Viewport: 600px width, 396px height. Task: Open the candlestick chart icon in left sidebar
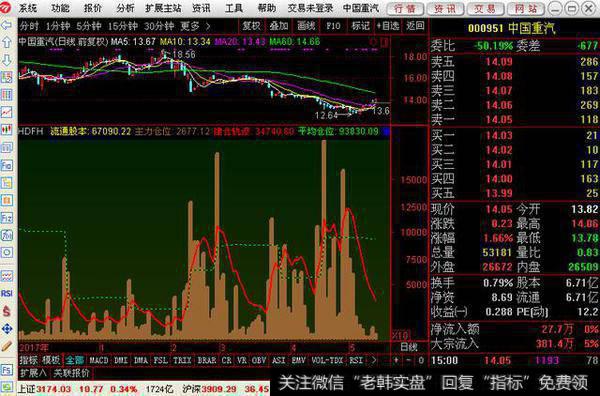(x=7, y=130)
